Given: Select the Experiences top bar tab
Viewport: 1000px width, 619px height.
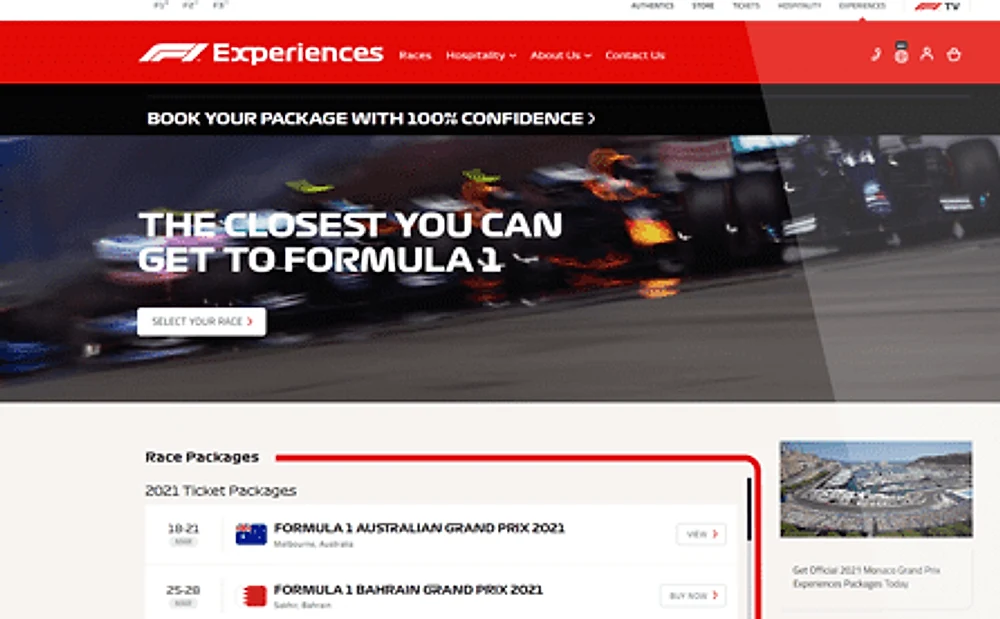Looking at the screenshot, I should click(x=862, y=6).
